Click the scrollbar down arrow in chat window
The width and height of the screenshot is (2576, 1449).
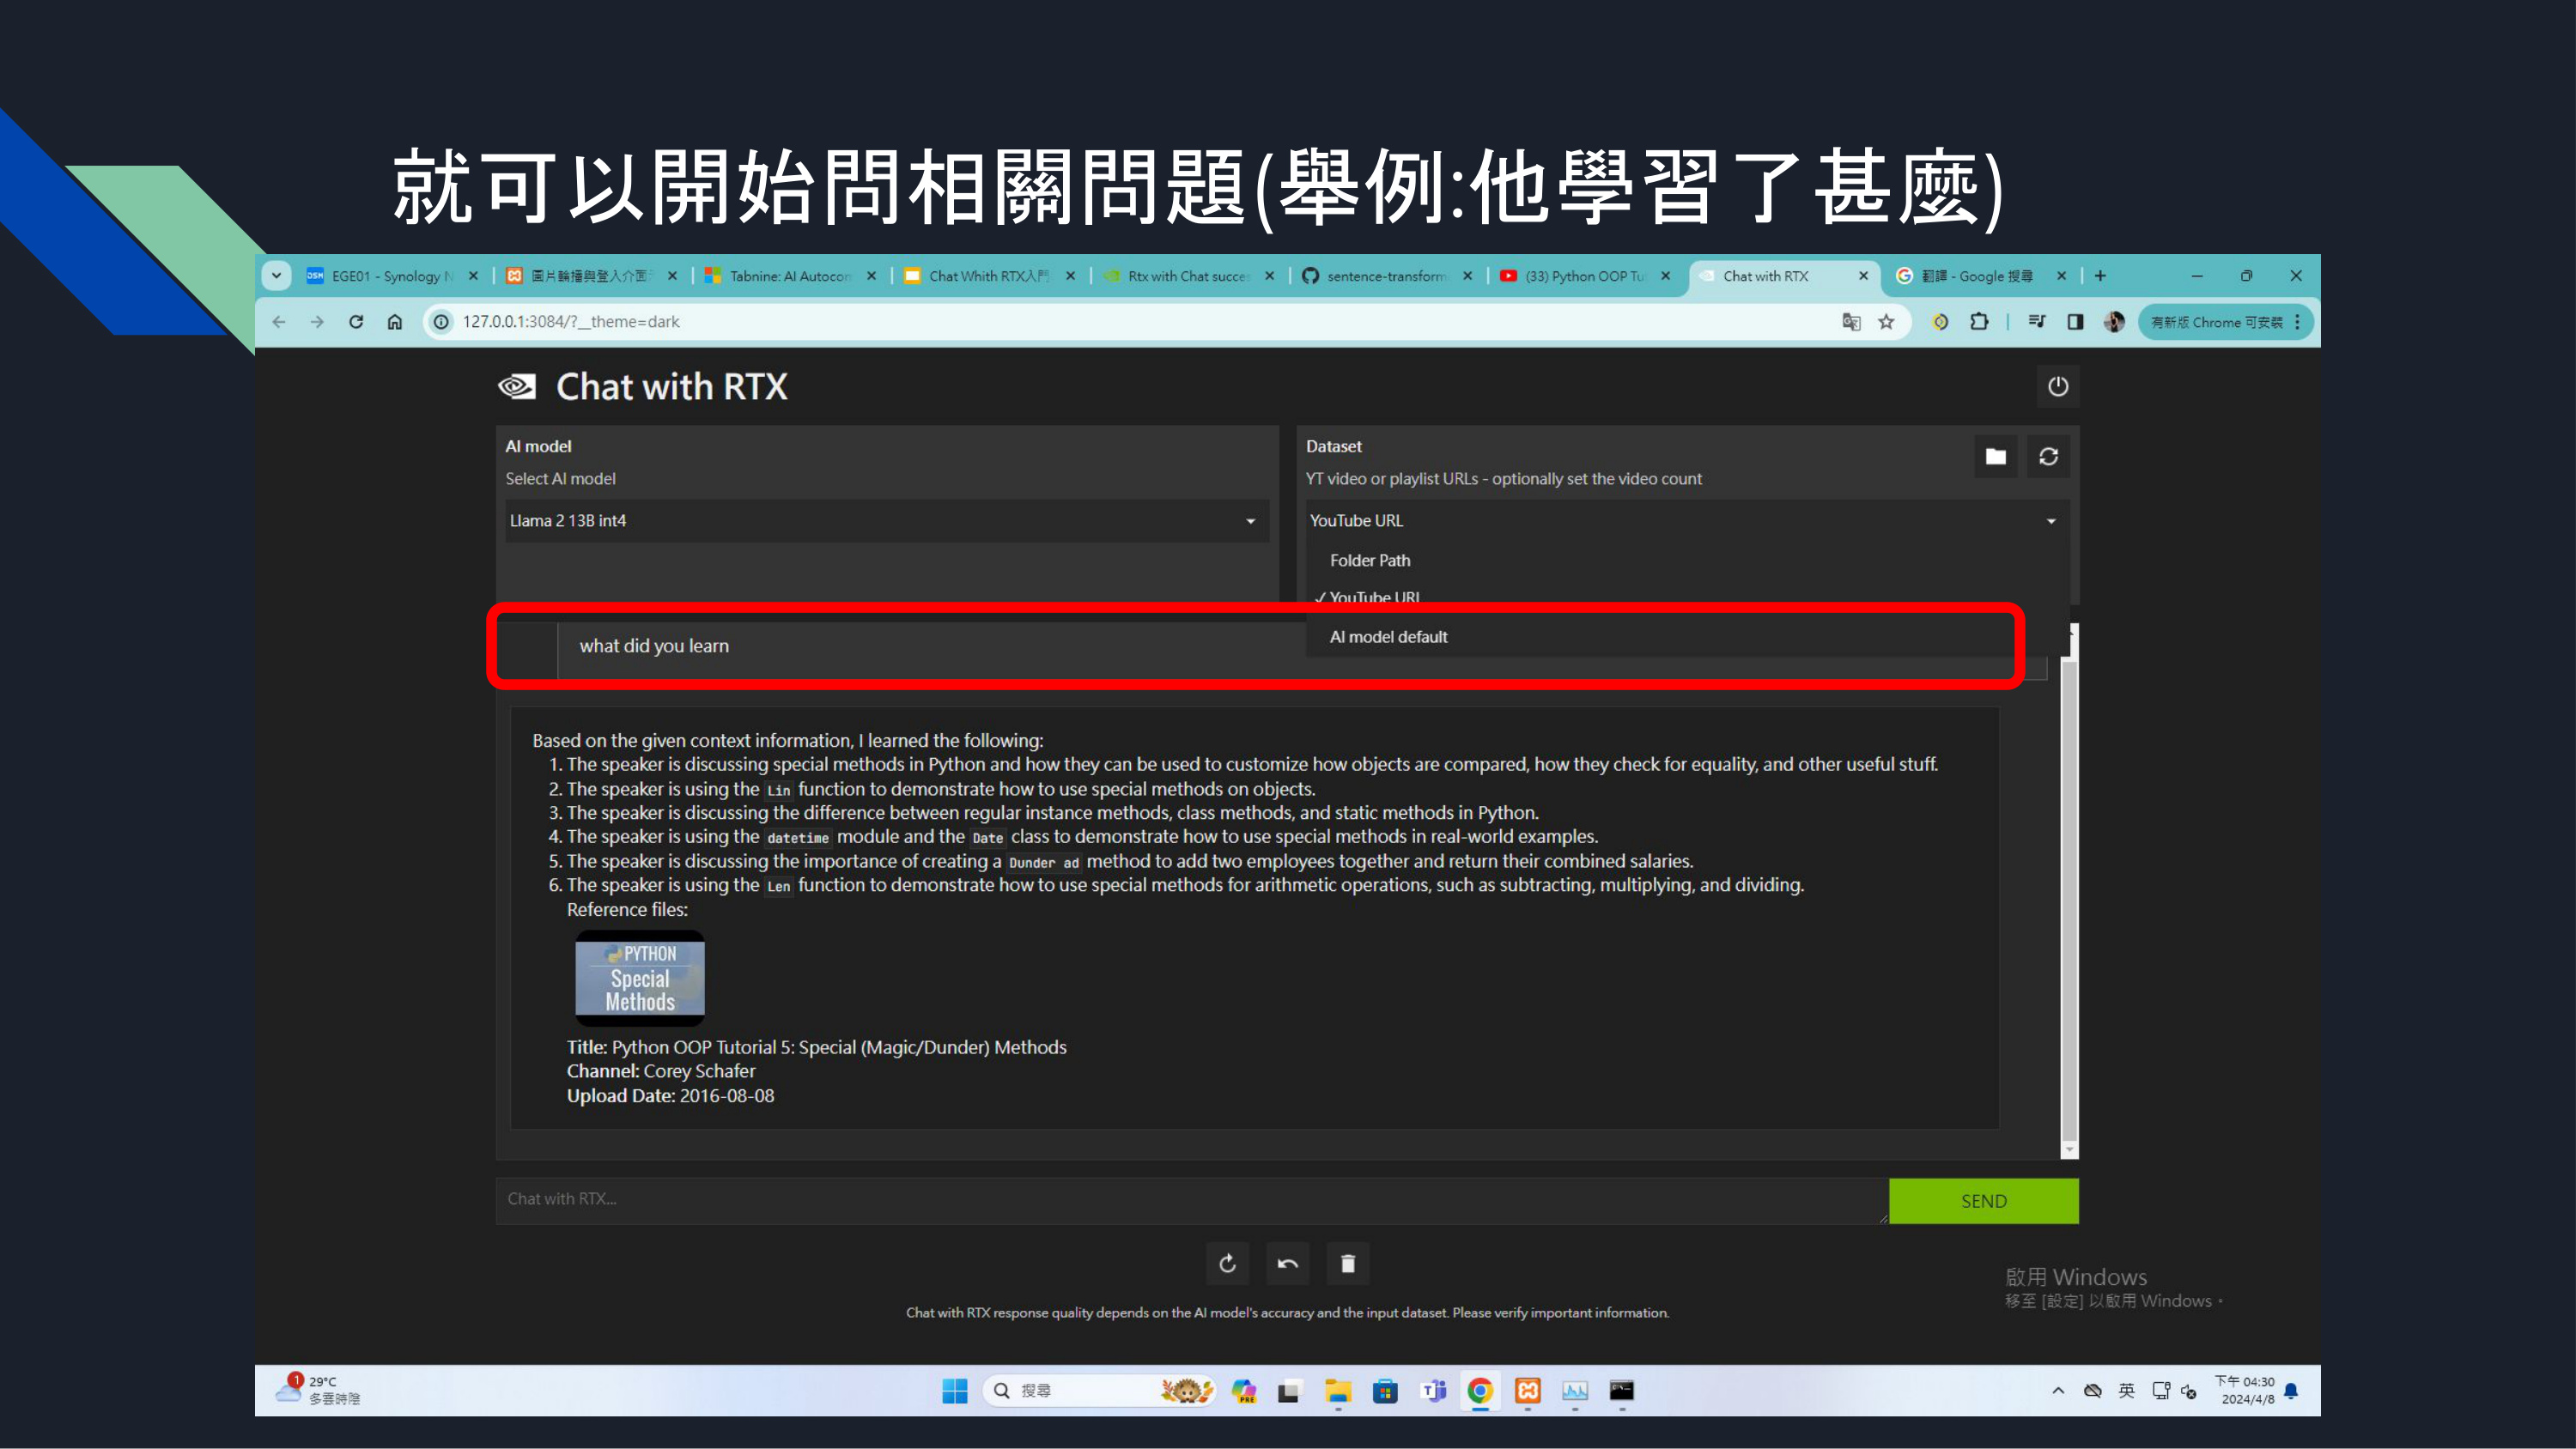coord(2069,1149)
